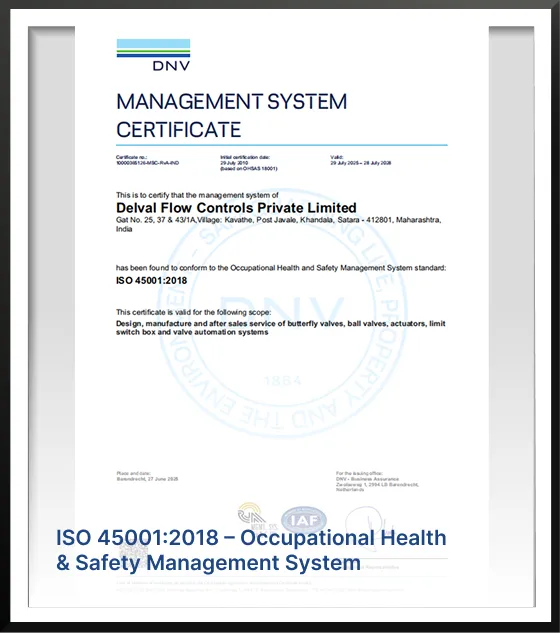
Task: Click the "has been found to conform" sentence
Action: point(281,268)
